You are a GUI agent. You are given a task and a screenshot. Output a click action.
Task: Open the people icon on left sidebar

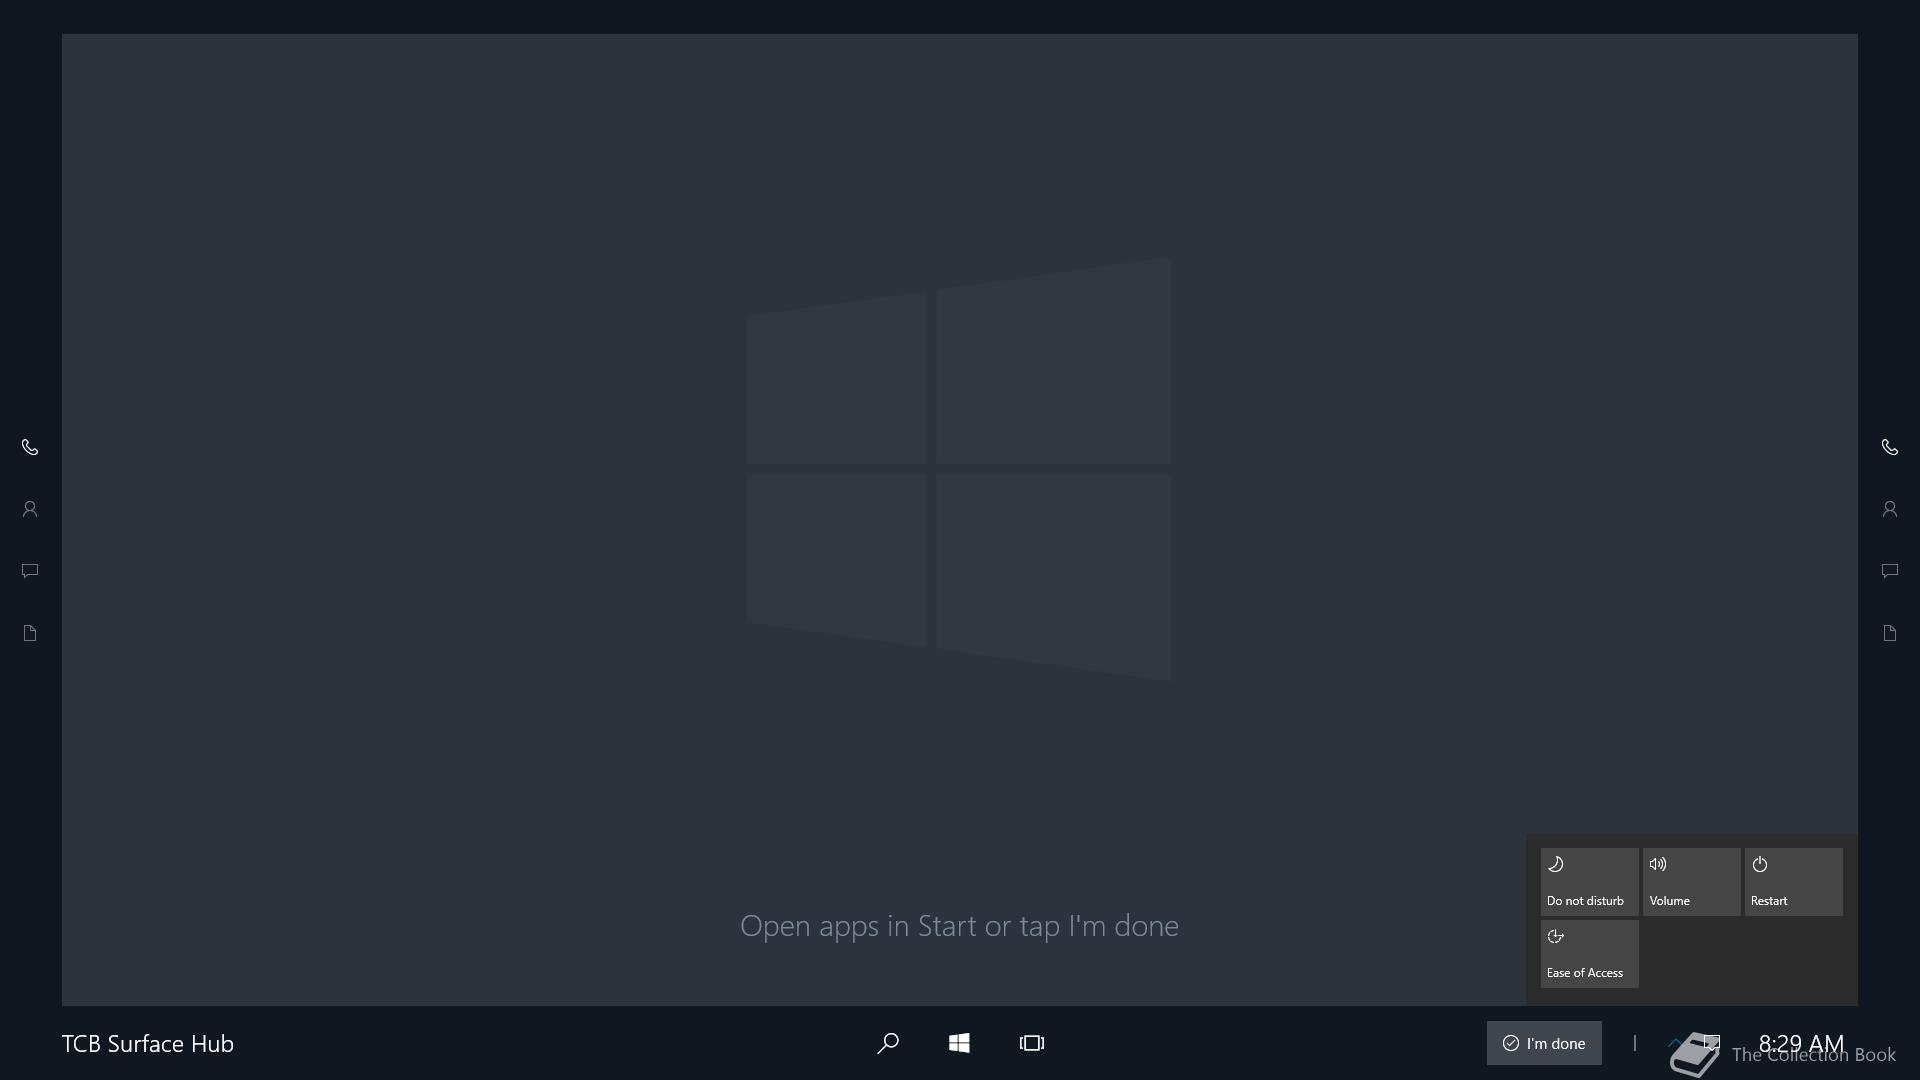click(x=30, y=509)
